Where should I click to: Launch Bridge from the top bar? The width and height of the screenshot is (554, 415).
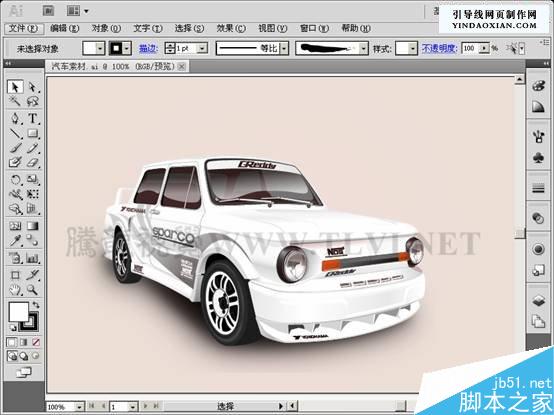(48, 11)
